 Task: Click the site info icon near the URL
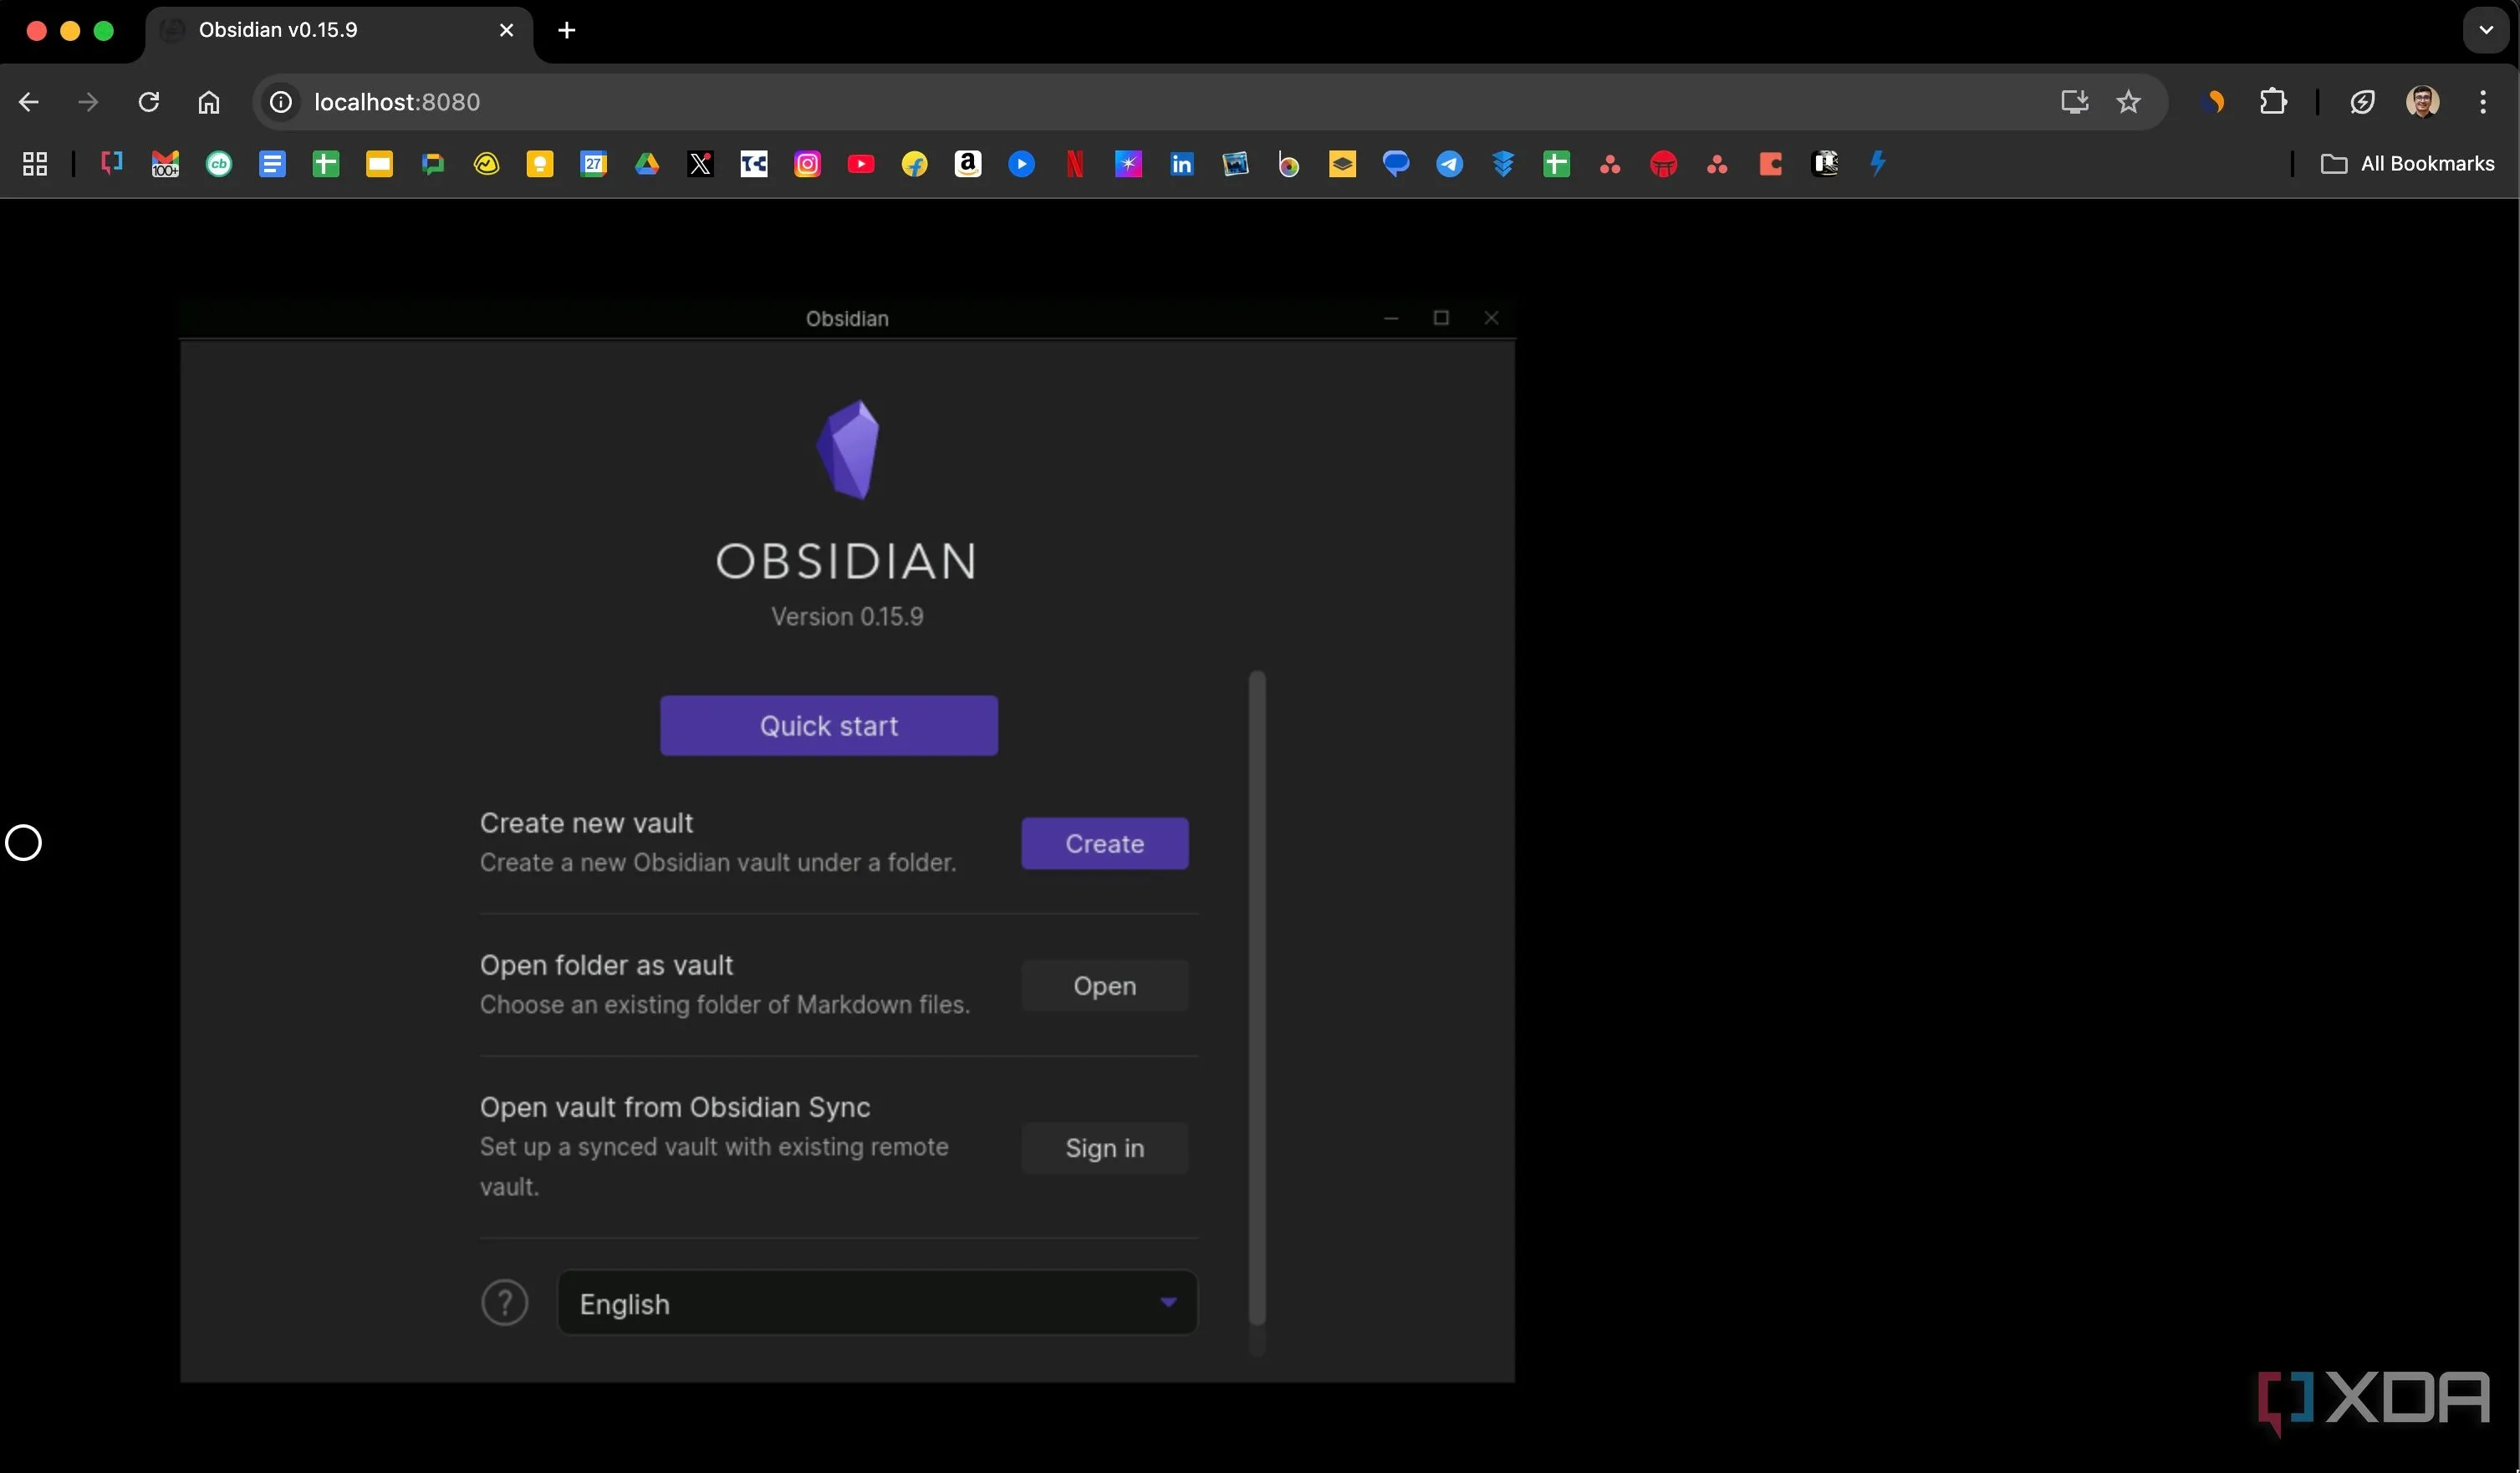[x=279, y=101]
